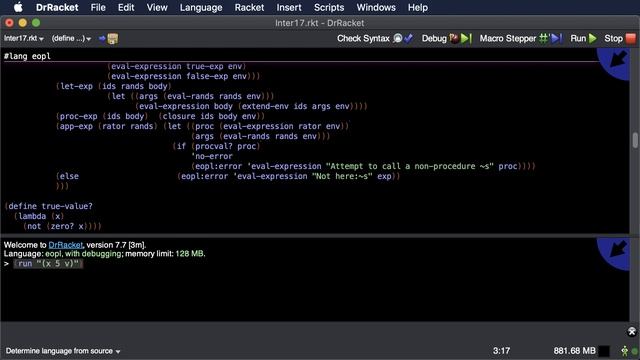The image size is (640, 360).
Task: Expand the (define ...) definitions dropdown
Action: pyautogui.click(x=71, y=38)
